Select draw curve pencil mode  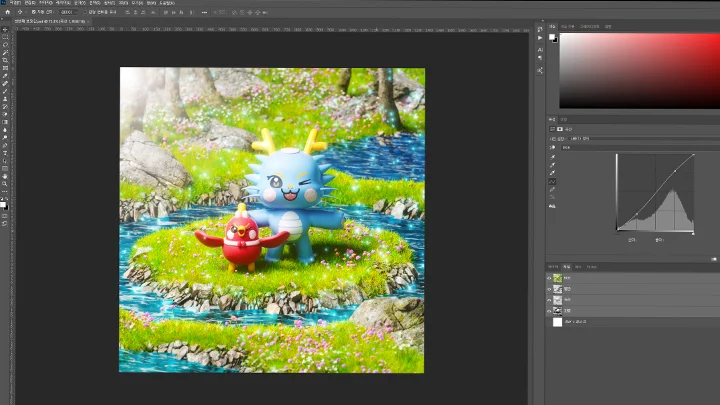(552, 189)
